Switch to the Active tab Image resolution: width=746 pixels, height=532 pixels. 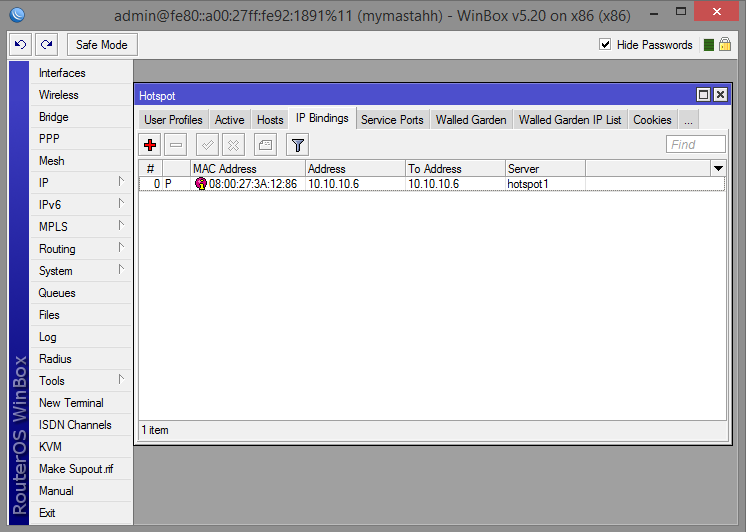[x=229, y=120]
